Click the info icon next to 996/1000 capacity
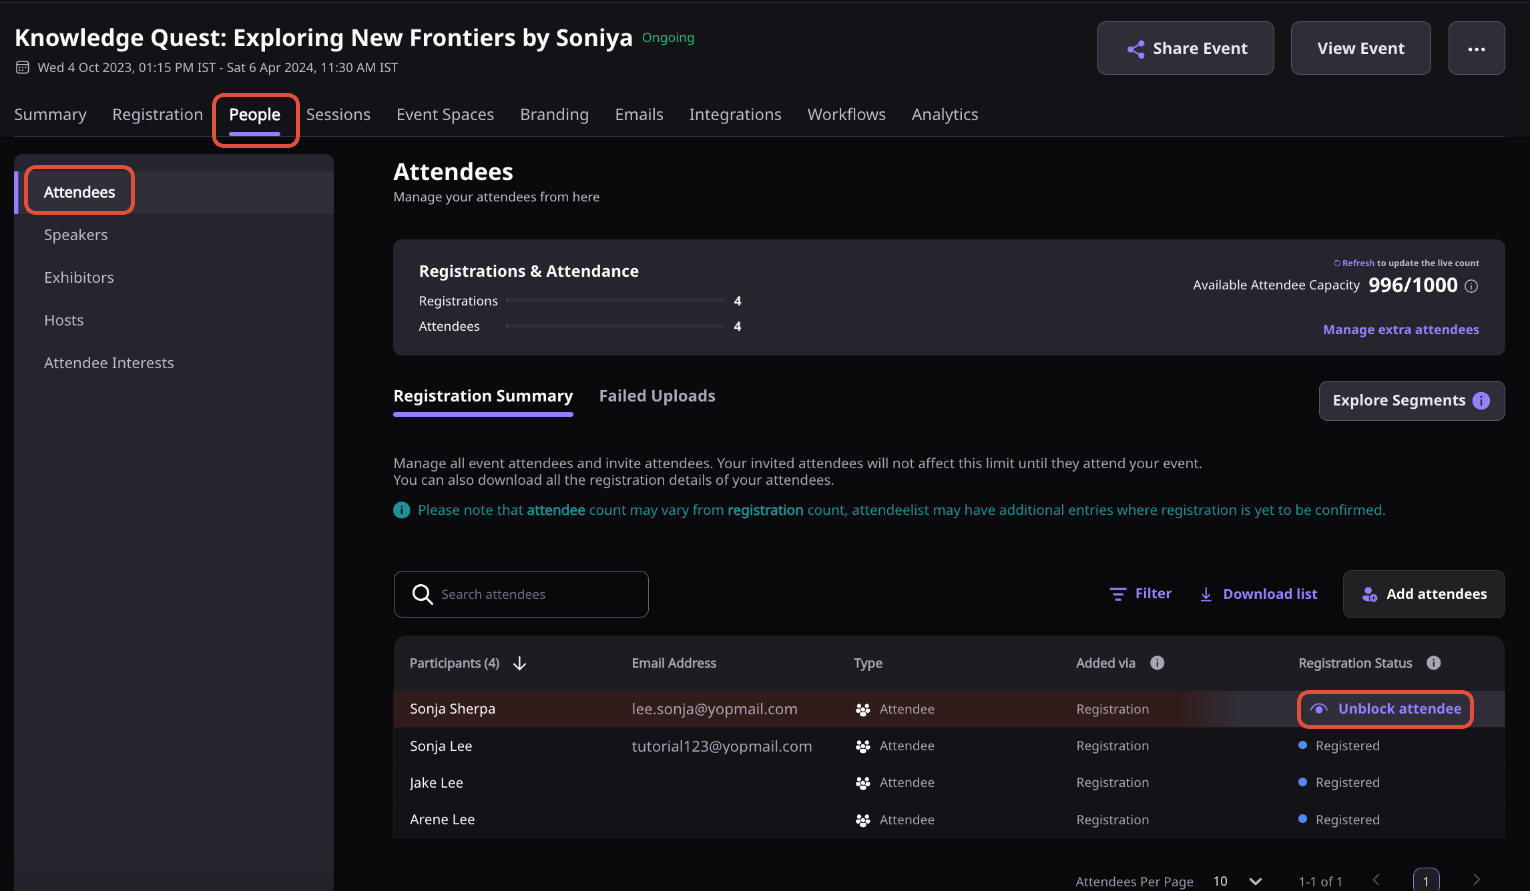 pyautogui.click(x=1471, y=286)
